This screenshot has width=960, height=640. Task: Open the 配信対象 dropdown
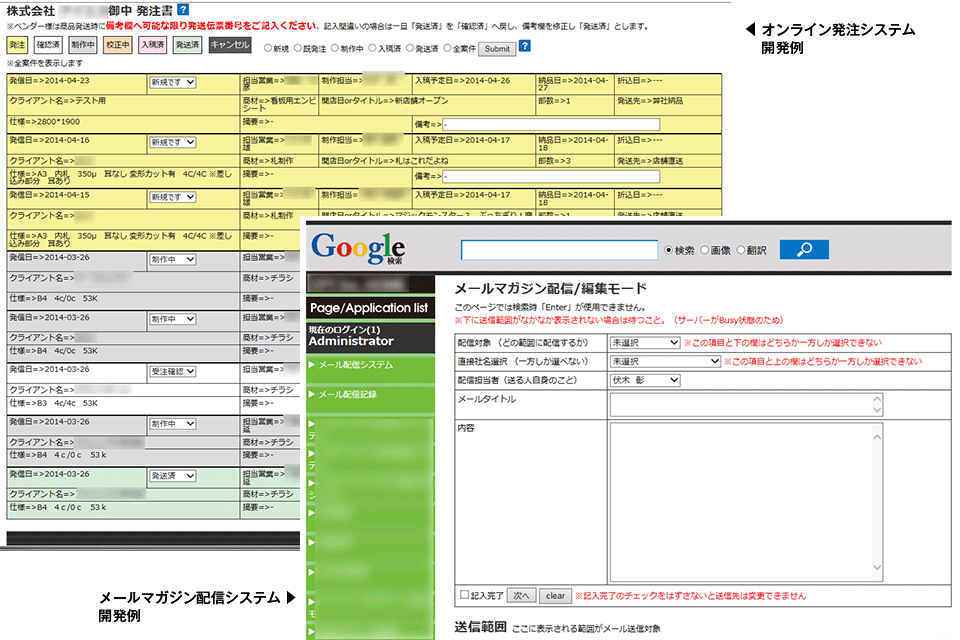(x=644, y=342)
